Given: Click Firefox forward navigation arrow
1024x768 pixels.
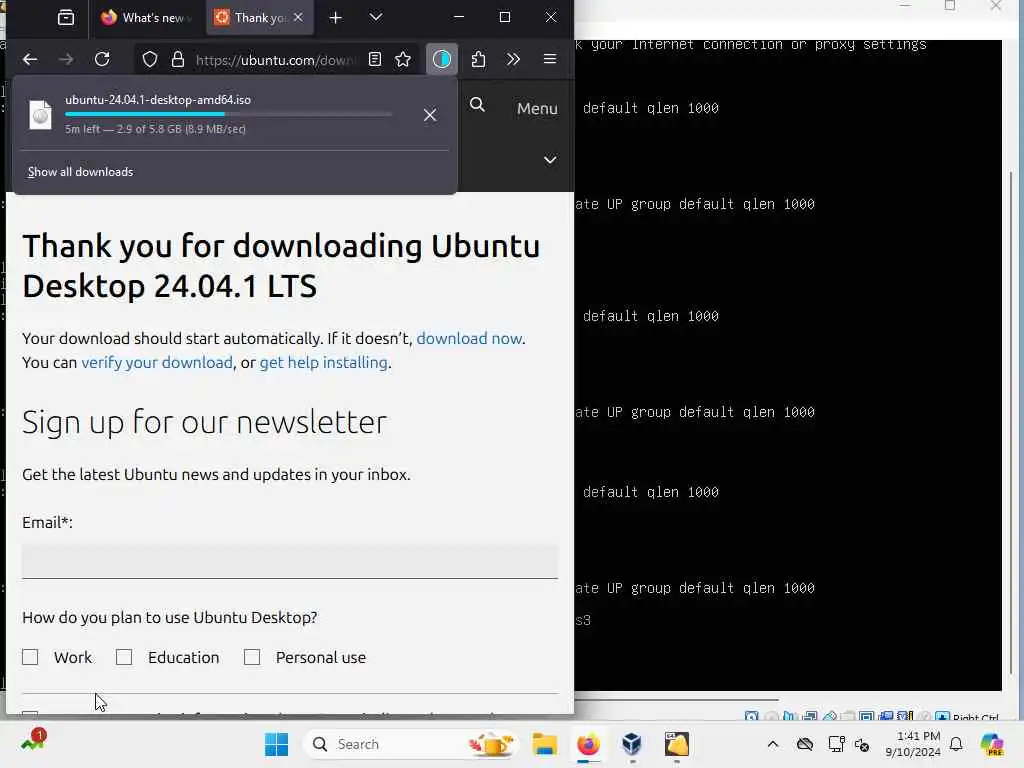Looking at the screenshot, I should [x=66, y=59].
